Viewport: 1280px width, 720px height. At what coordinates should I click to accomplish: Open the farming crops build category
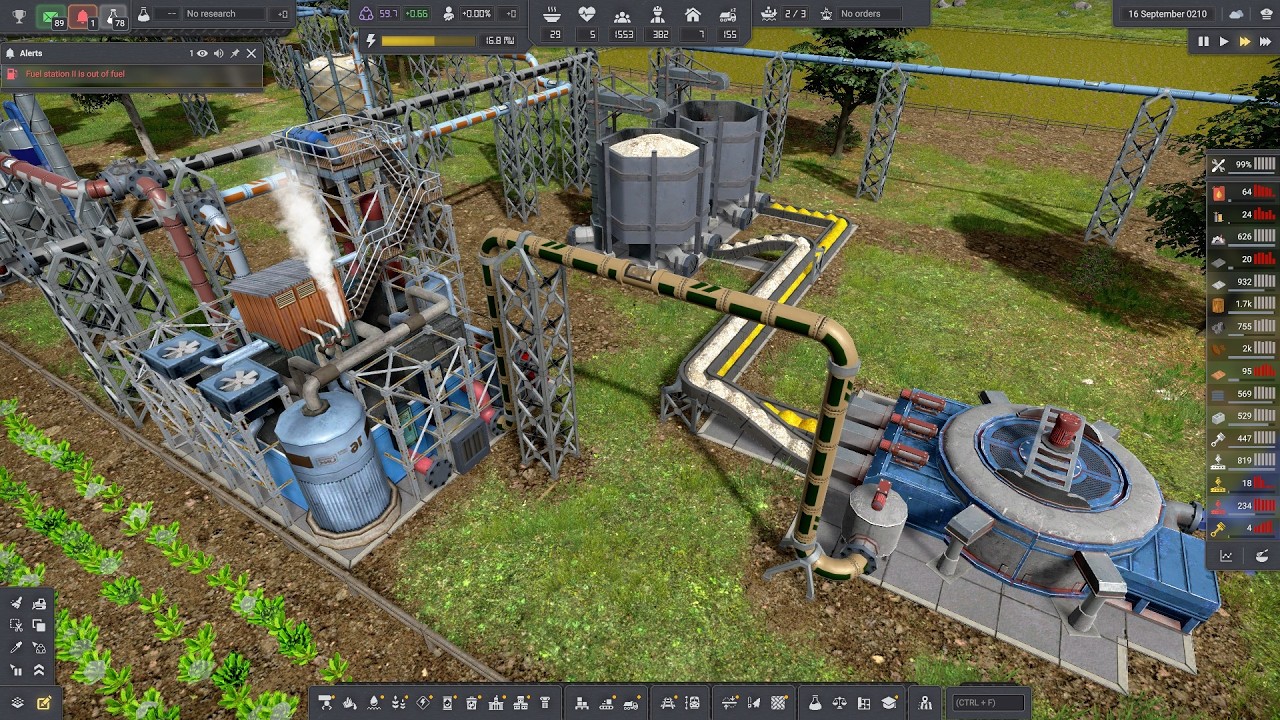[399, 703]
